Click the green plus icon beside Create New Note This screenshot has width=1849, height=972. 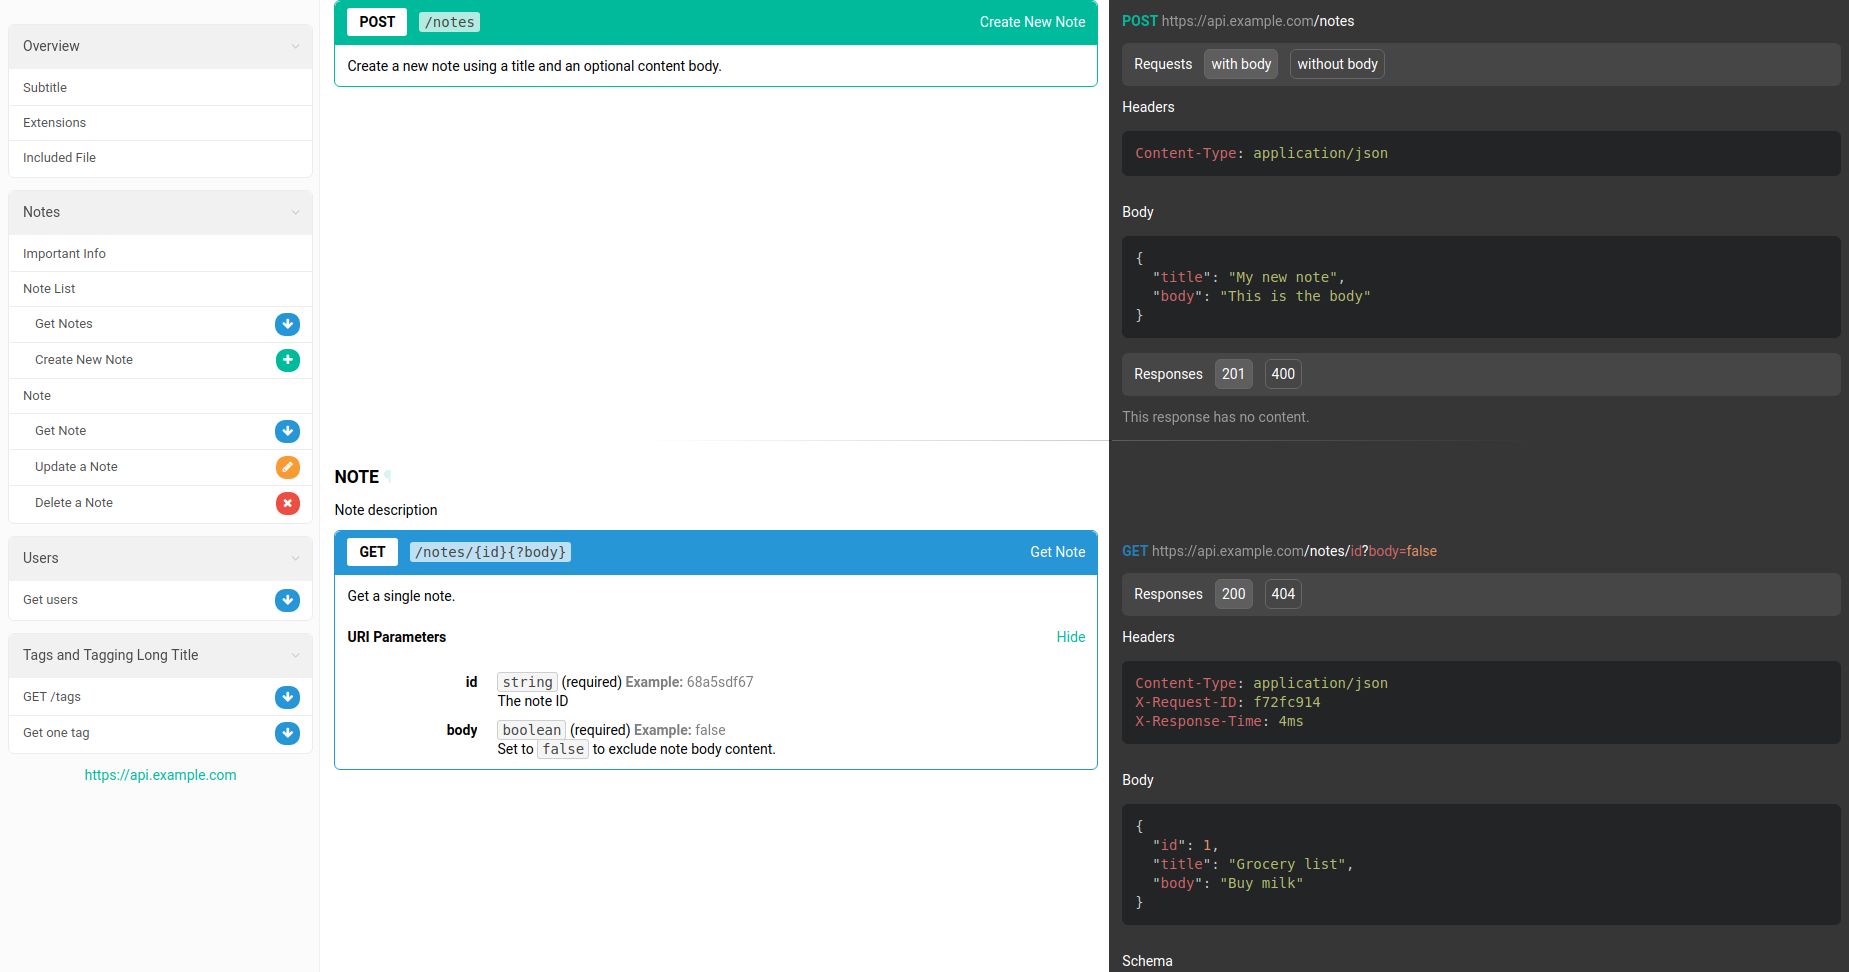tap(287, 360)
